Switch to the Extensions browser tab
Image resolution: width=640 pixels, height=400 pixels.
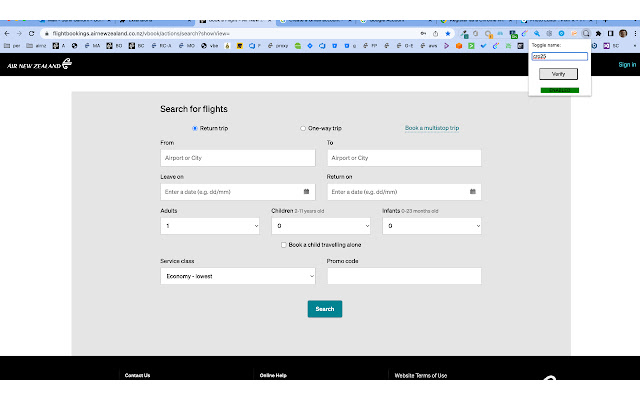(156, 20)
